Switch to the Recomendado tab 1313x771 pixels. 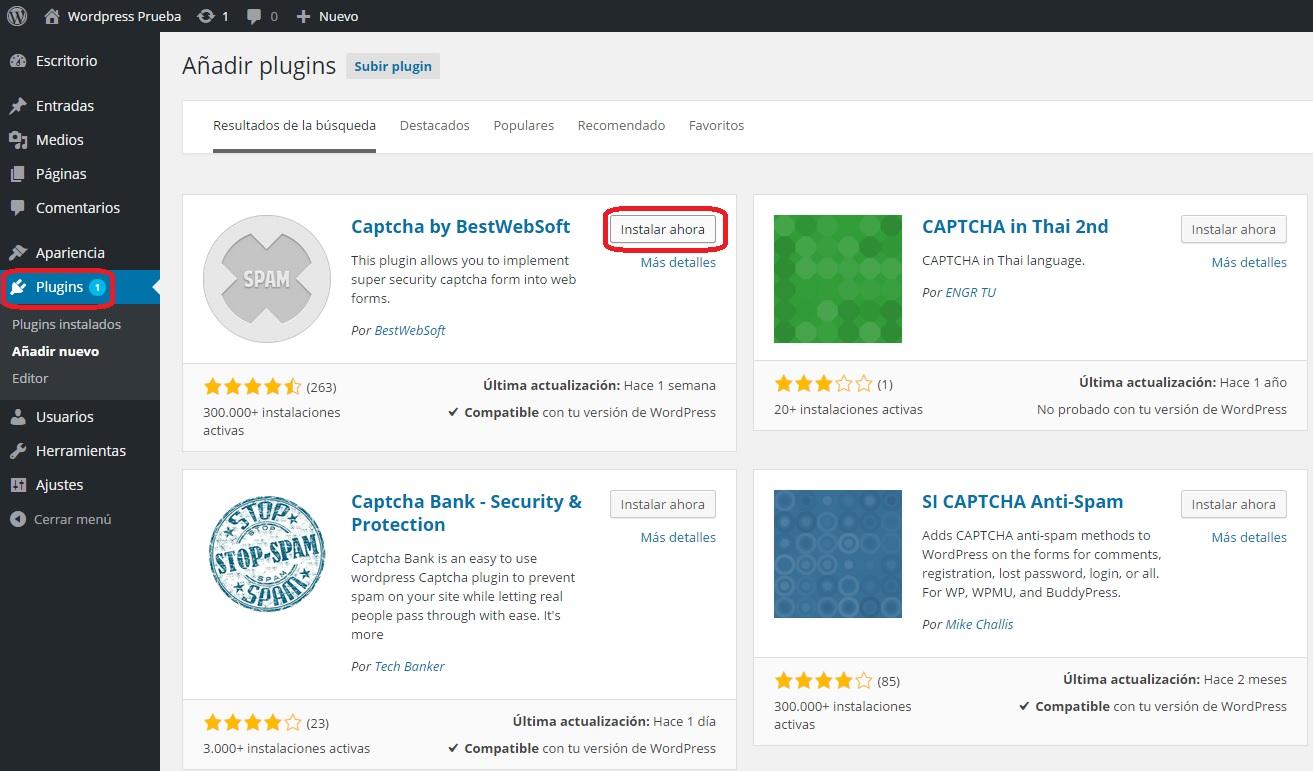tap(621, 126)
